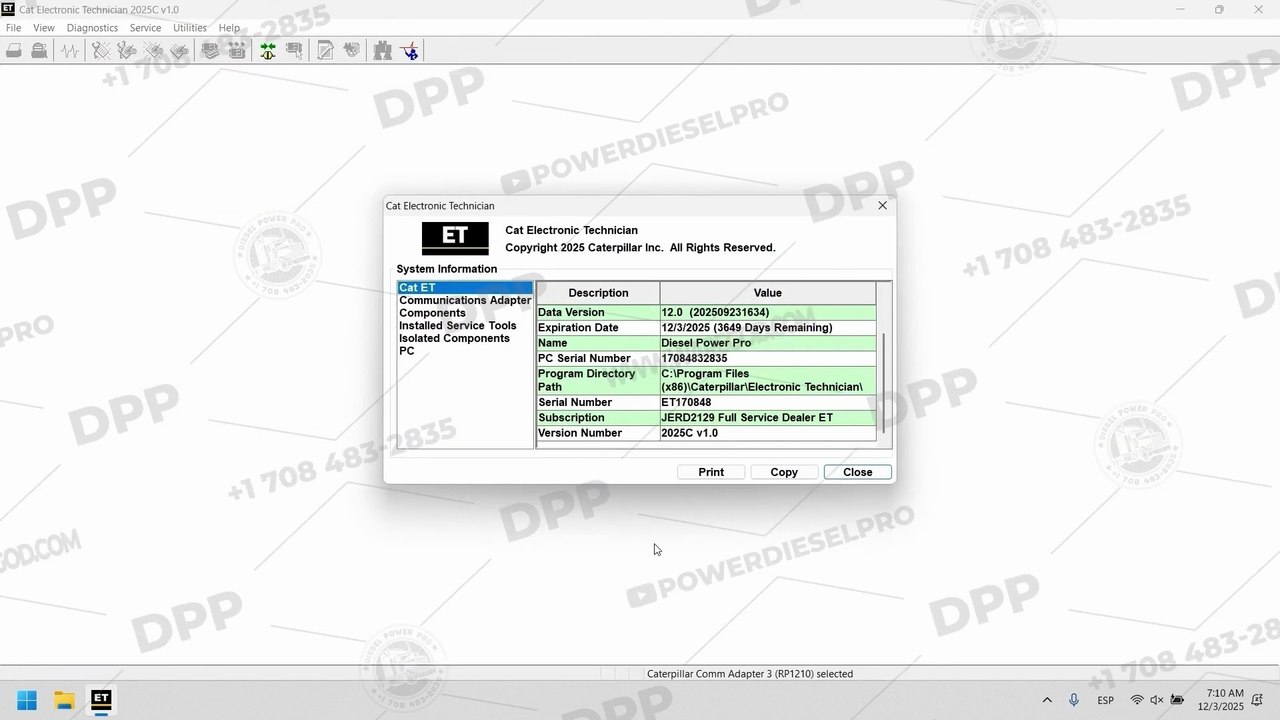Click the Copy button
The width and height of the screenshot is (1280, 720).
click(x=784, y=472)
